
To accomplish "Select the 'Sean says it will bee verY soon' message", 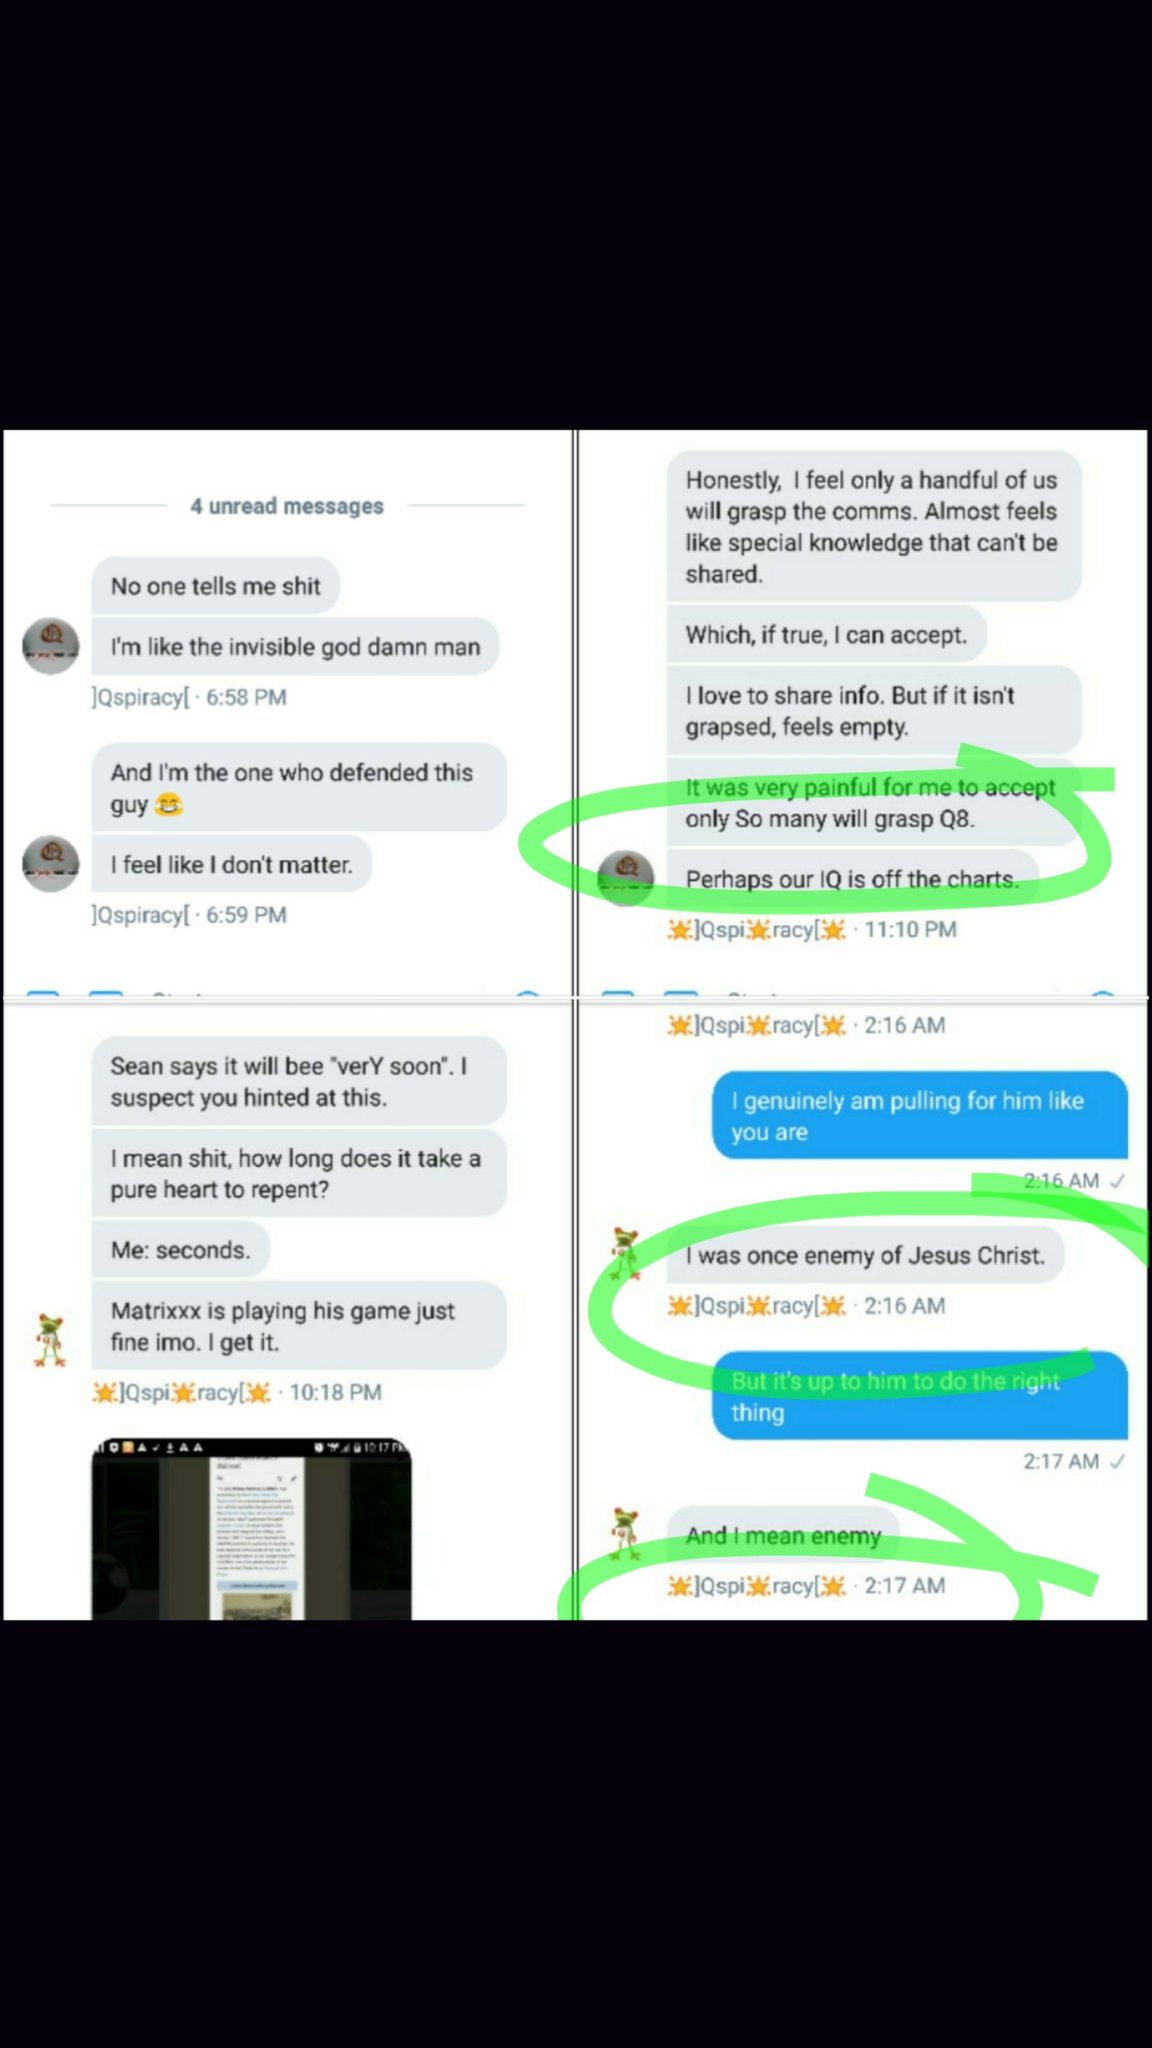I will [299, 1081].
